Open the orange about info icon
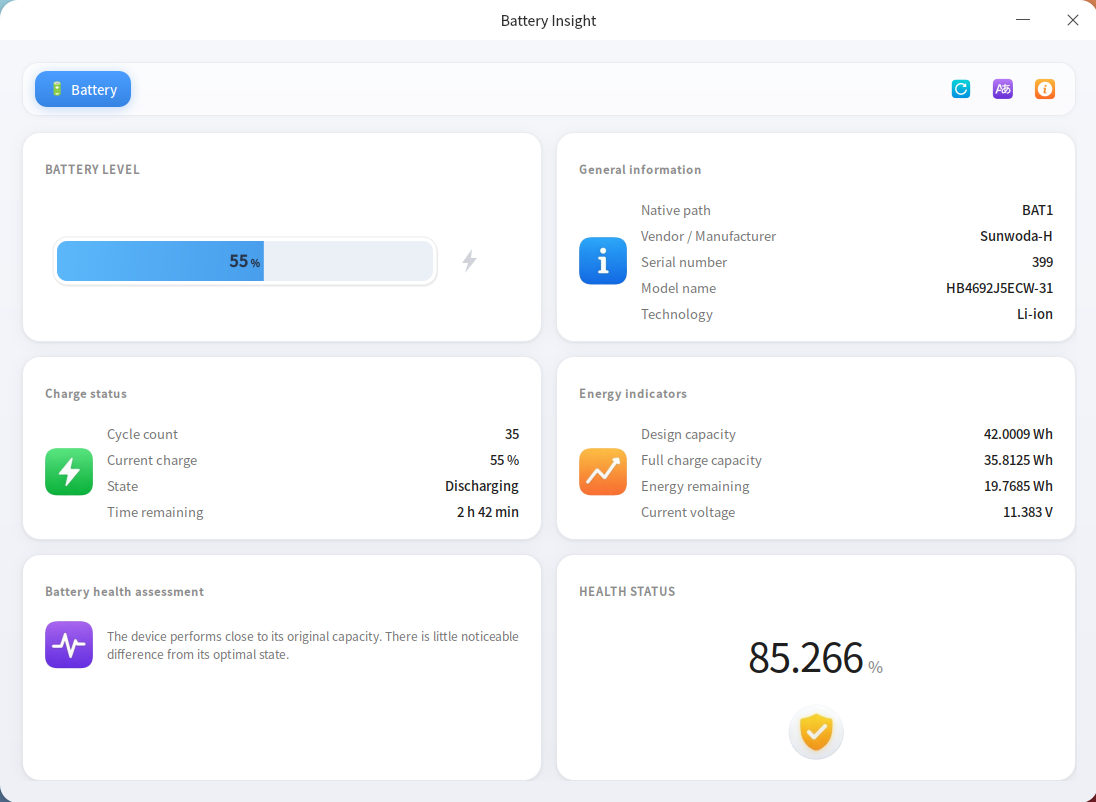1096x802 pixels. (x=1044, y=89)
